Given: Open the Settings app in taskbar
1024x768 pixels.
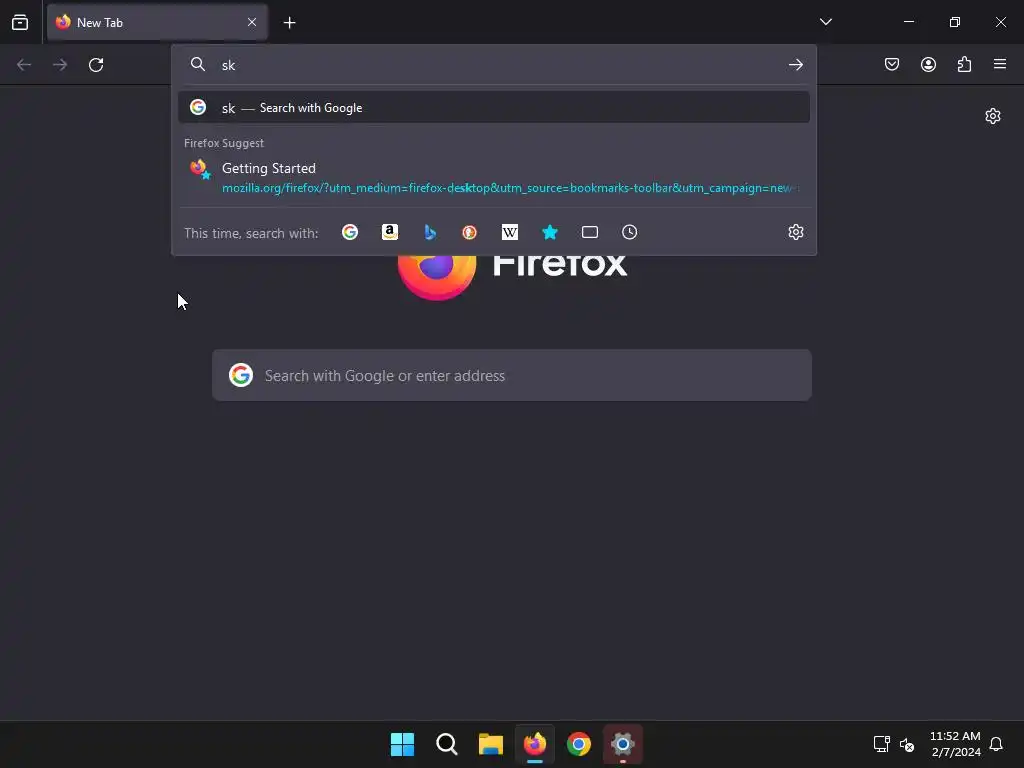Looking at the screenshot, I should (x=622, y=744).
